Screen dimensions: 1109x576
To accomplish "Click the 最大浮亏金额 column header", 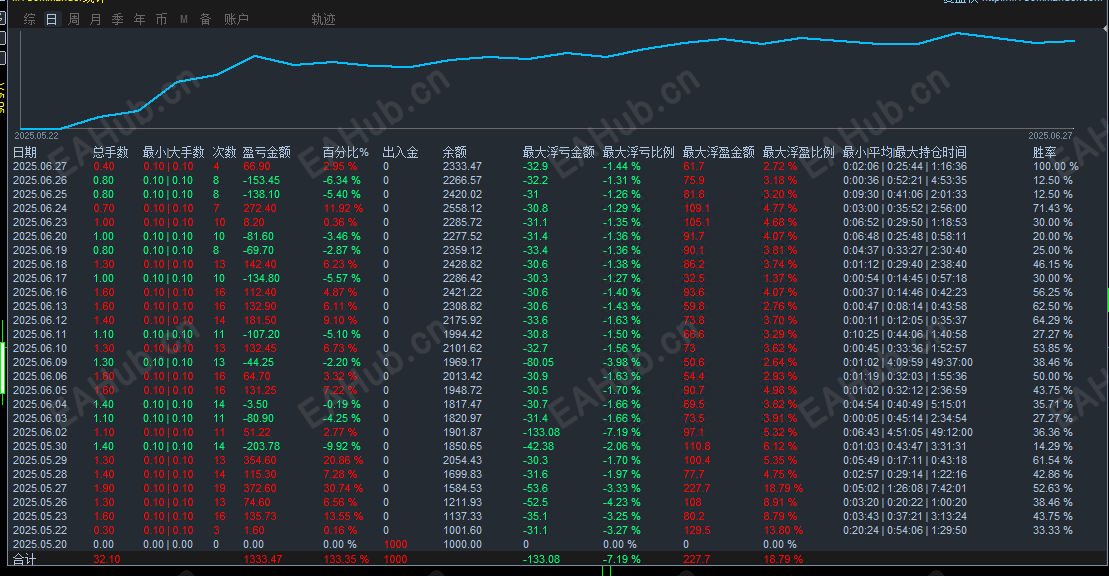I will [x=559, y=152].
